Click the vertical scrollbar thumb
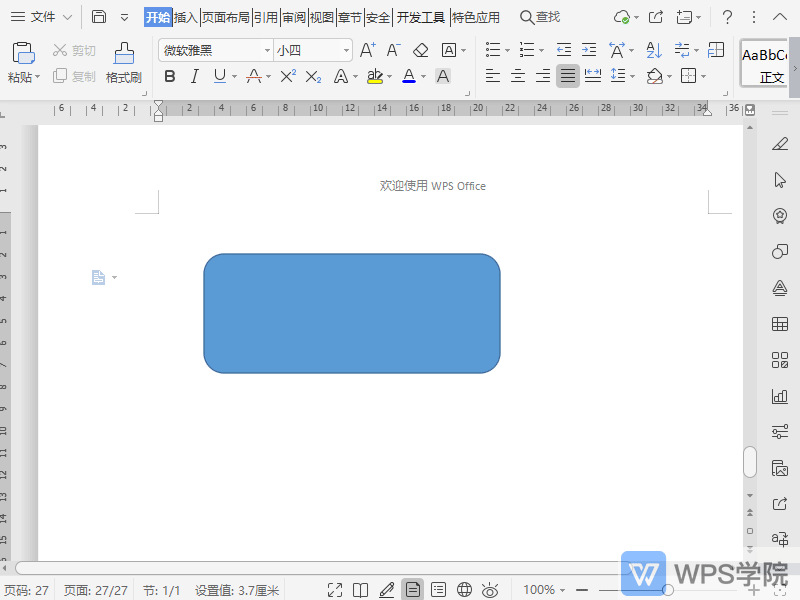This screenshot has width=800, height=600. (x=750, y=462)
